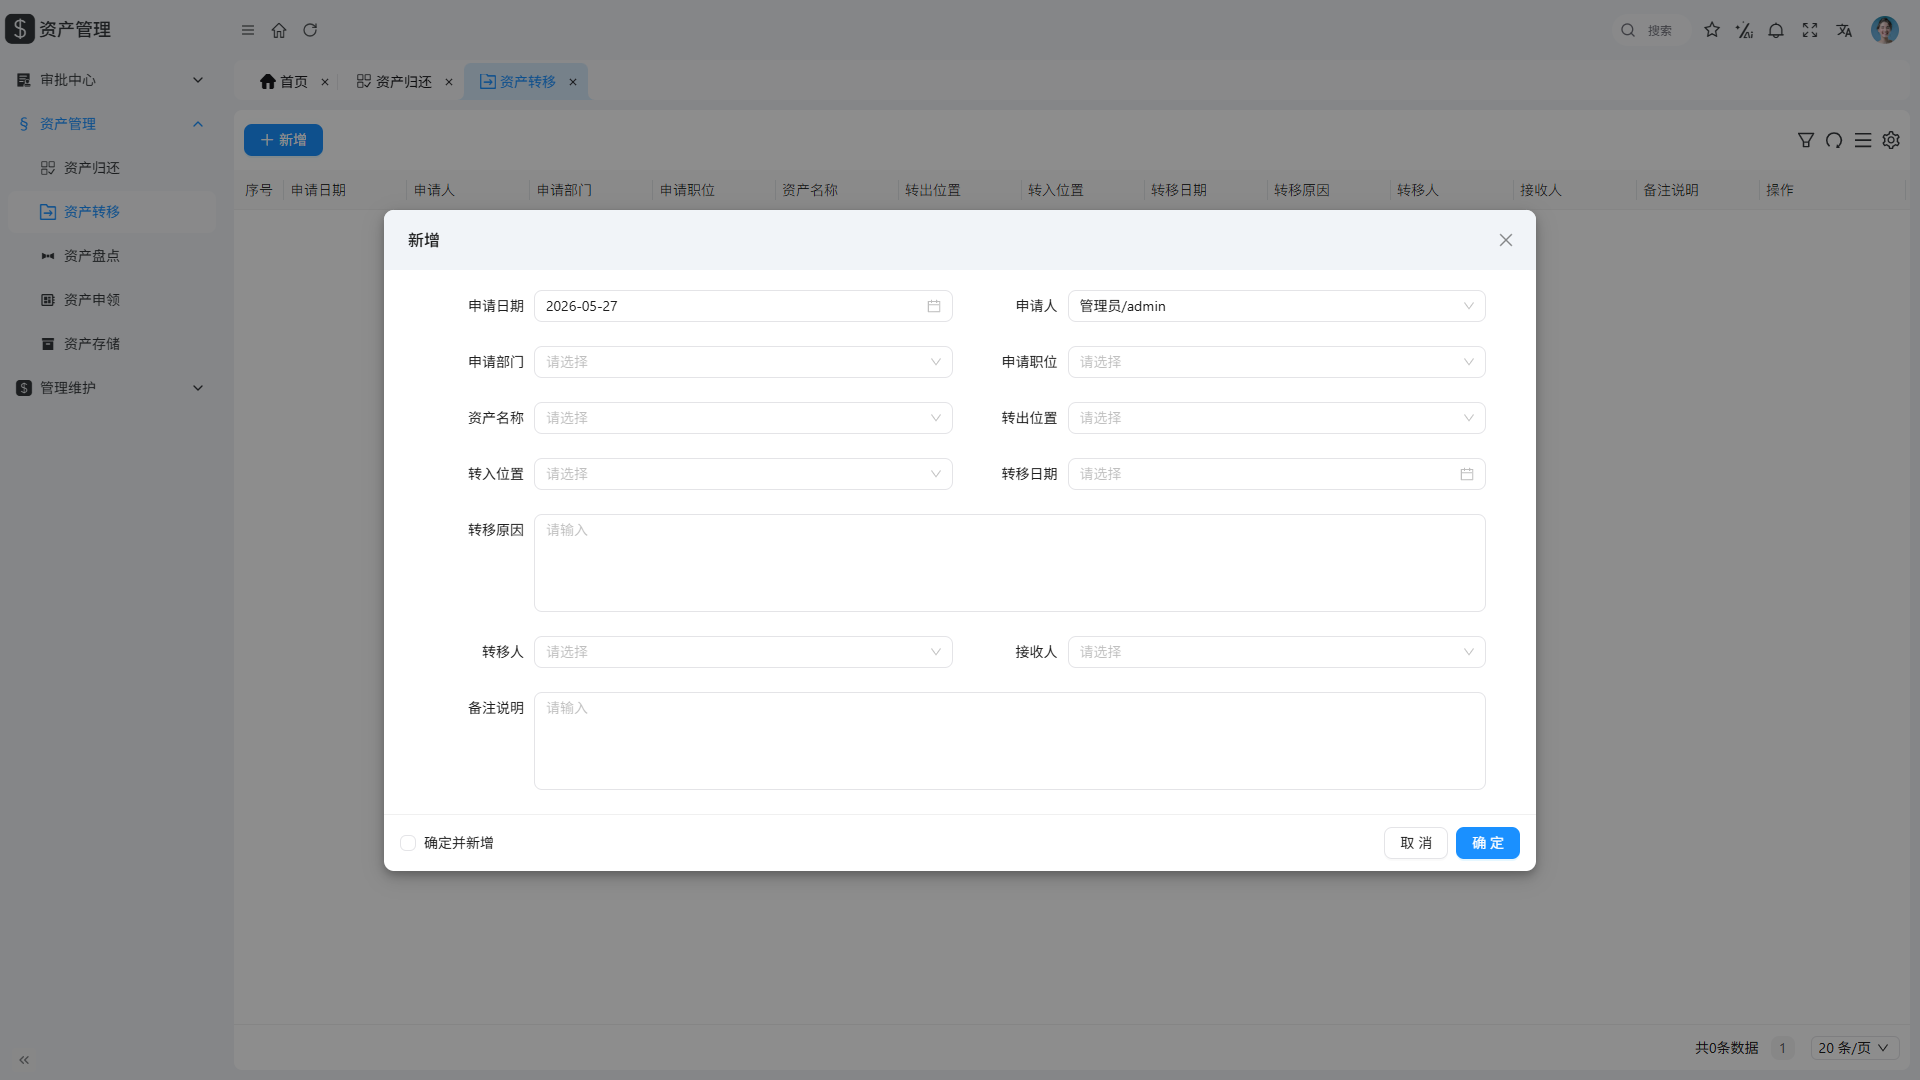The height and width of the screenshot is (1080, 1920).
Task: Open the 申请部门 dropdown
Action: pyautogui.click(x=743, y=362)
